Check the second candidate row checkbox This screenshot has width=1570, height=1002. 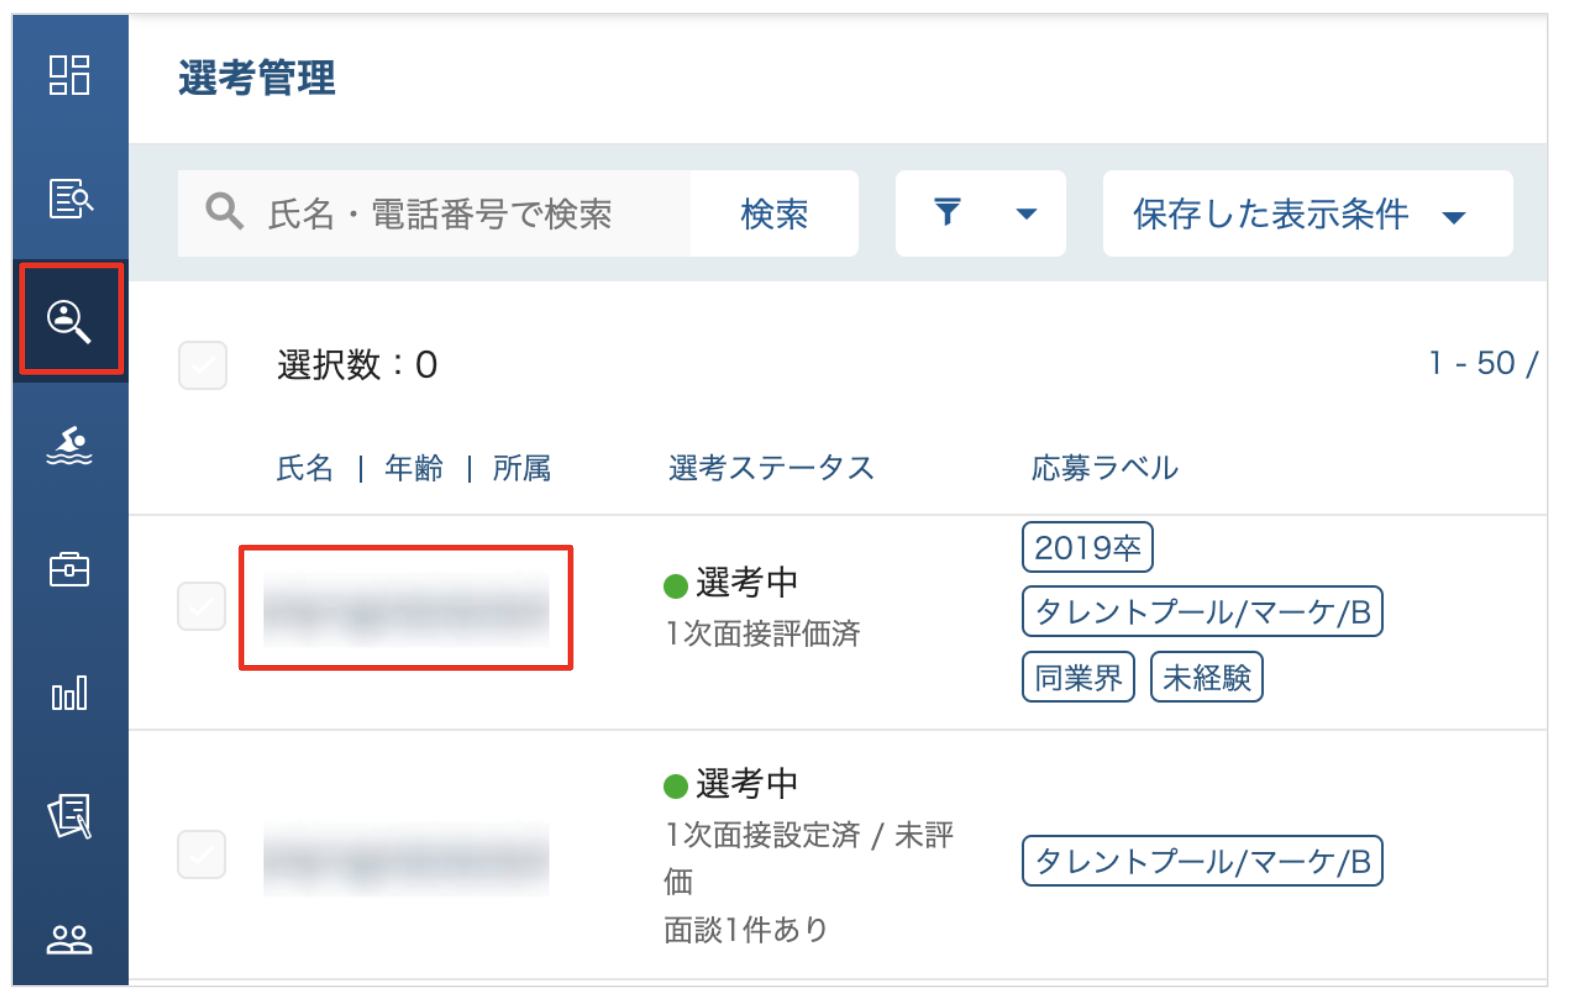point(201,854)
